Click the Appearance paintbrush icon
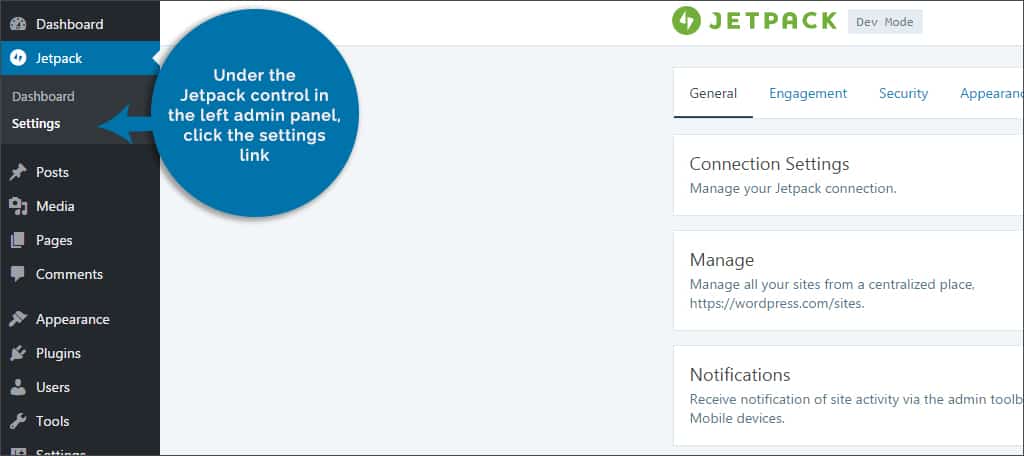Viewport: 1024px width, 456px height. (18, 319)
